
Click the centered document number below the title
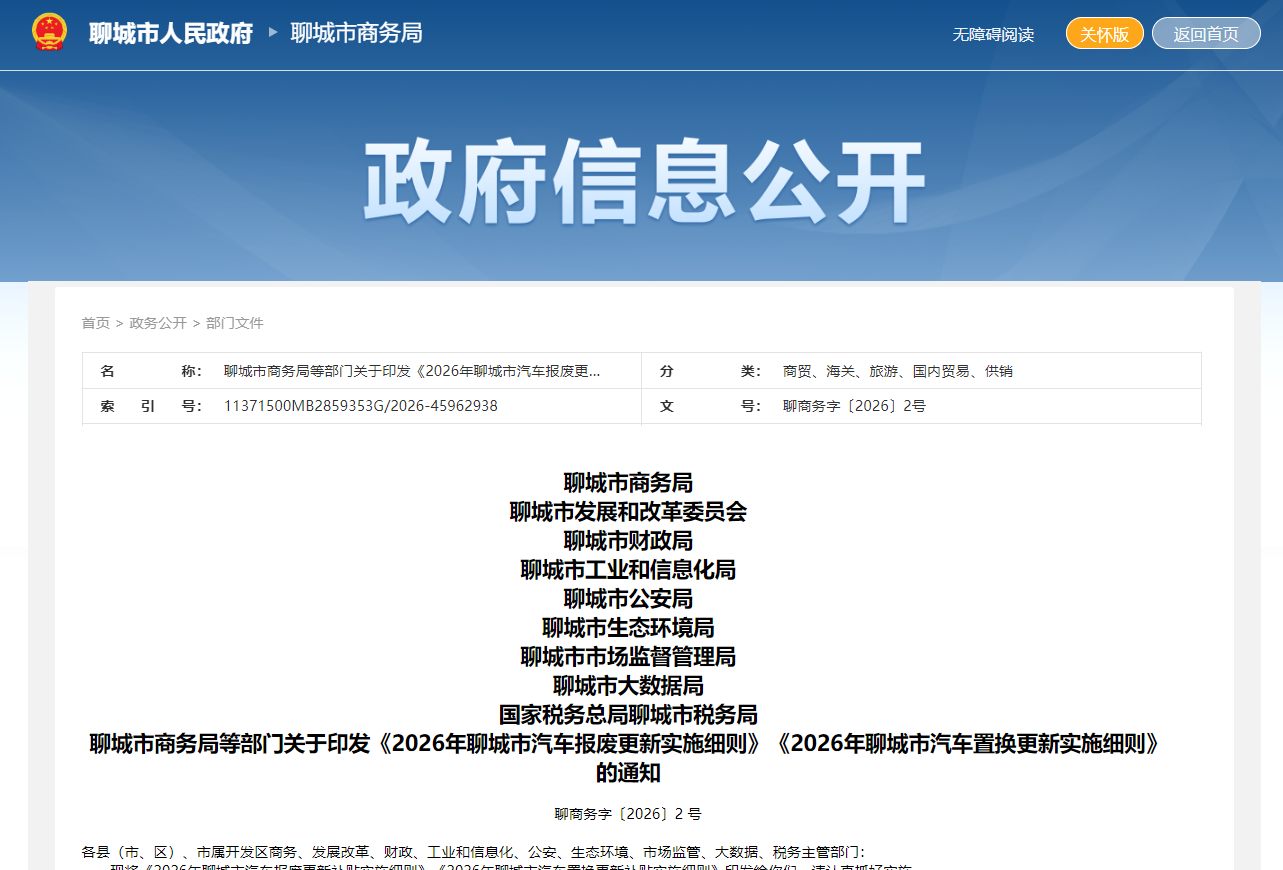point(628,814)
